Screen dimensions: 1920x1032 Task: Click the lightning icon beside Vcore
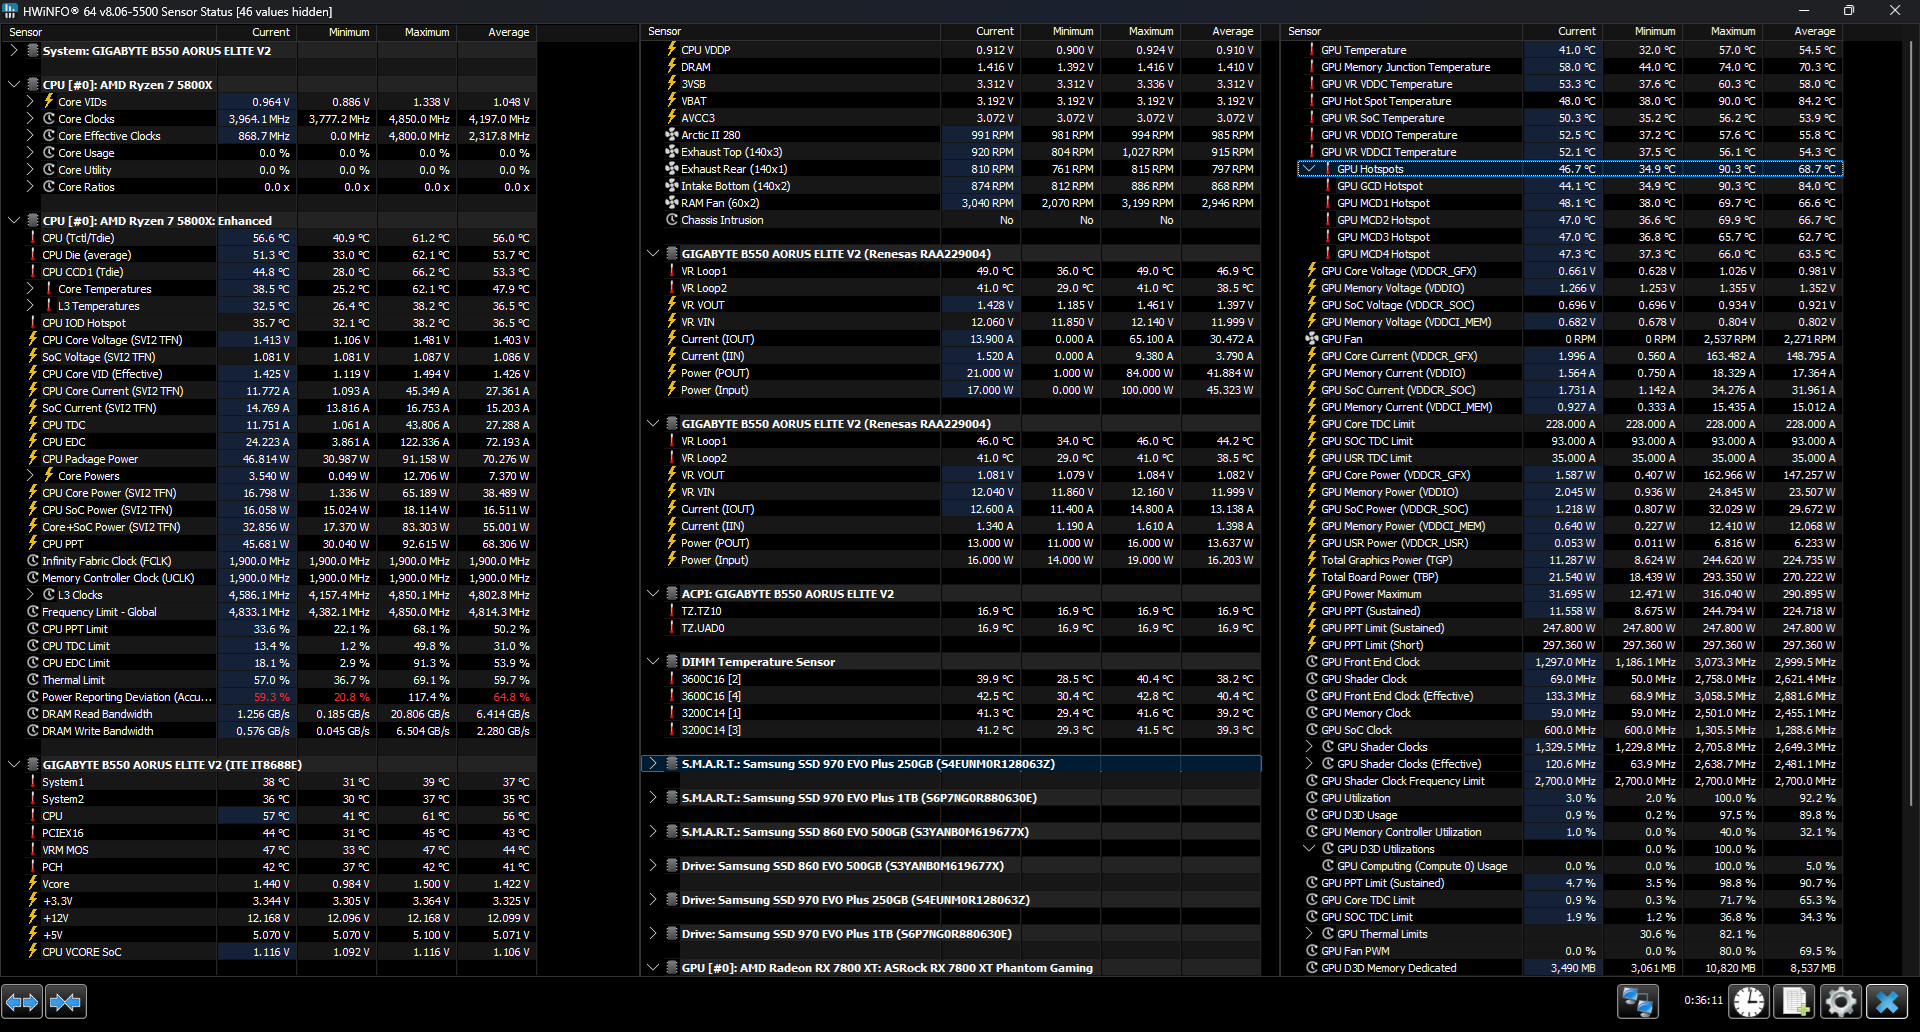click(33, 884)
